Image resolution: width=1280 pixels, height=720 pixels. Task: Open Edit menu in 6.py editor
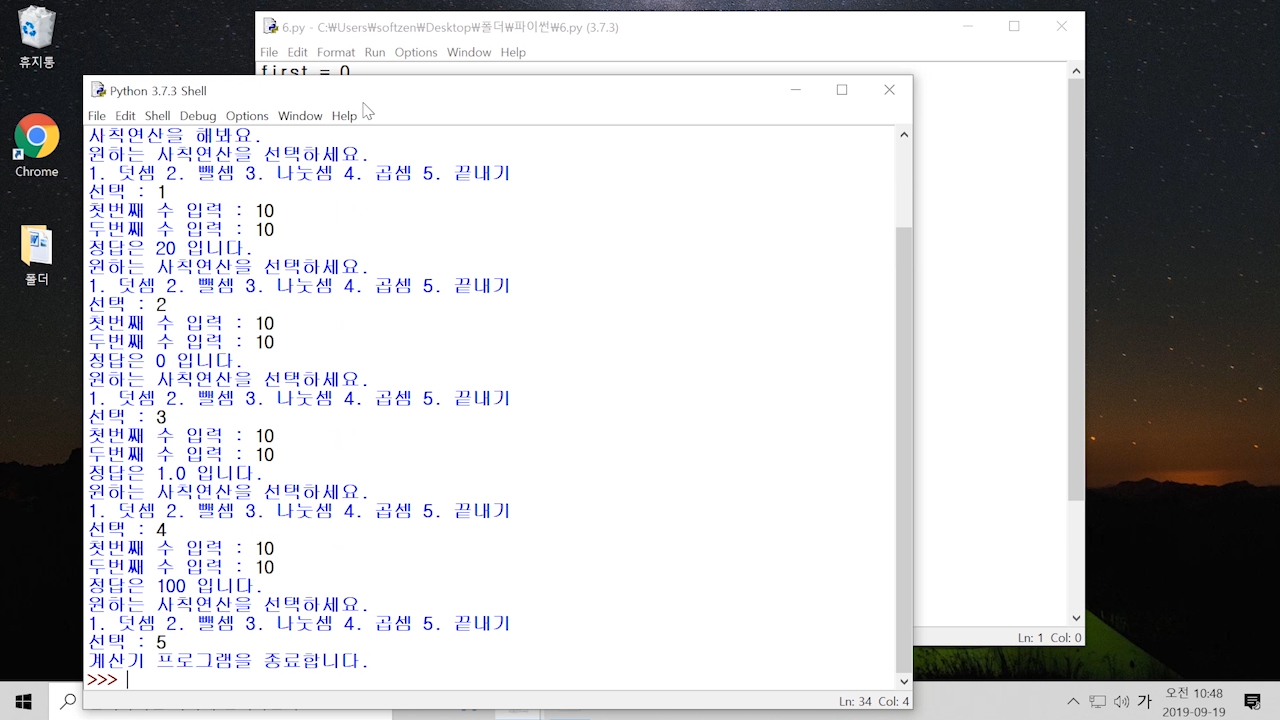click(x=298, y=52)
